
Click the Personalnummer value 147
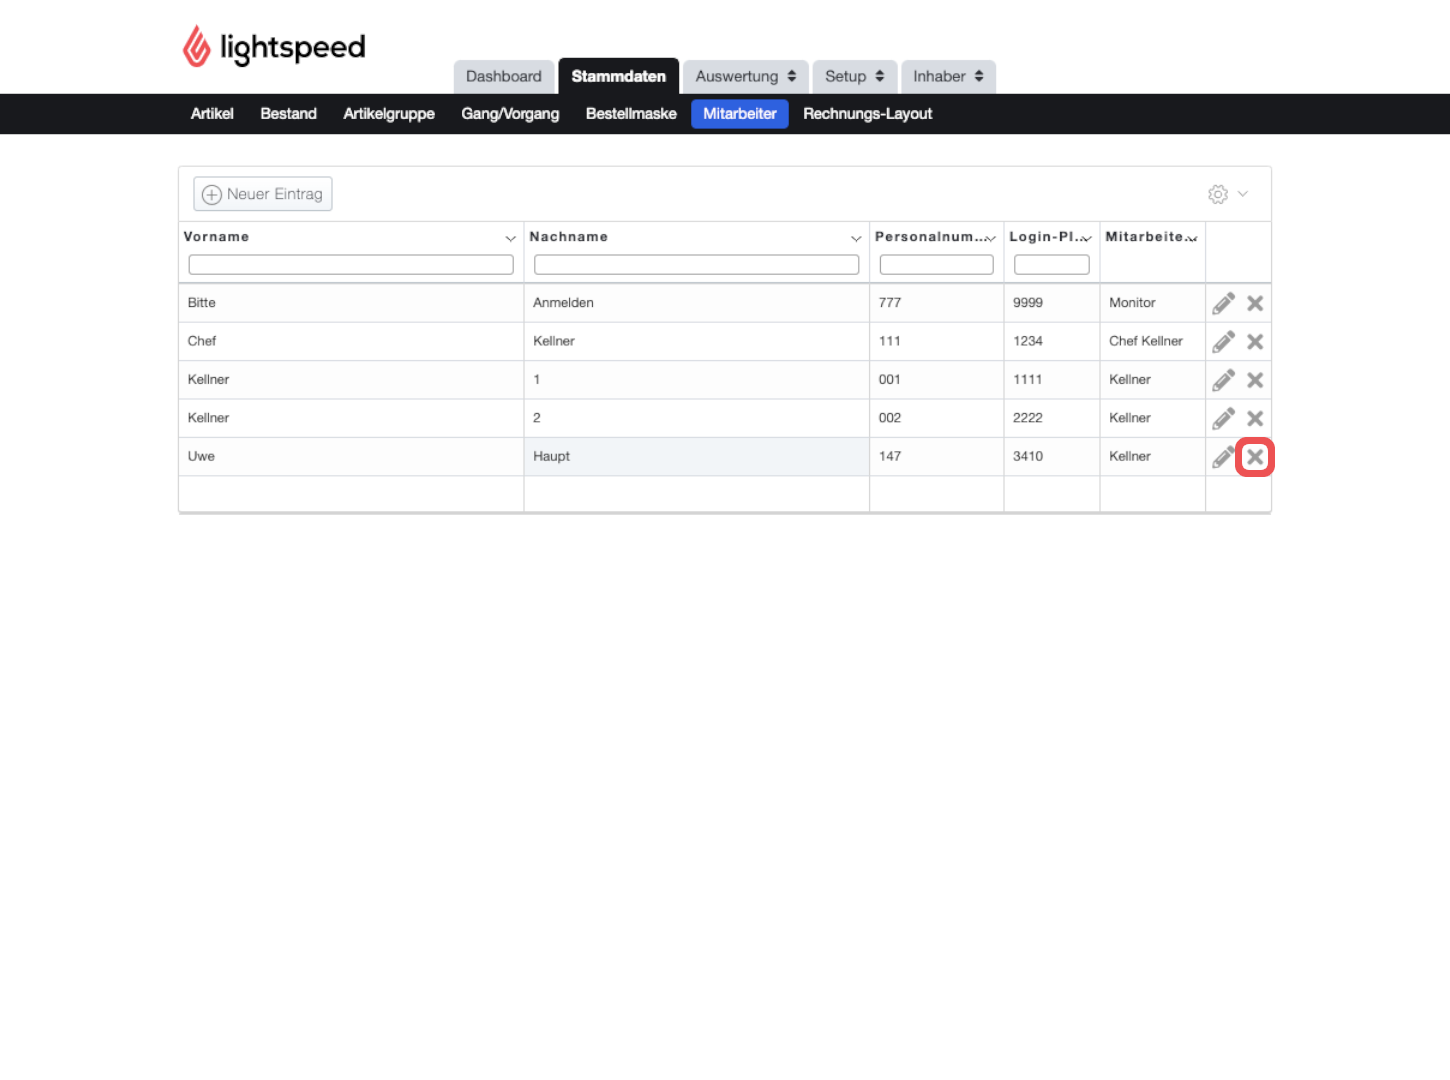(890, 456)
